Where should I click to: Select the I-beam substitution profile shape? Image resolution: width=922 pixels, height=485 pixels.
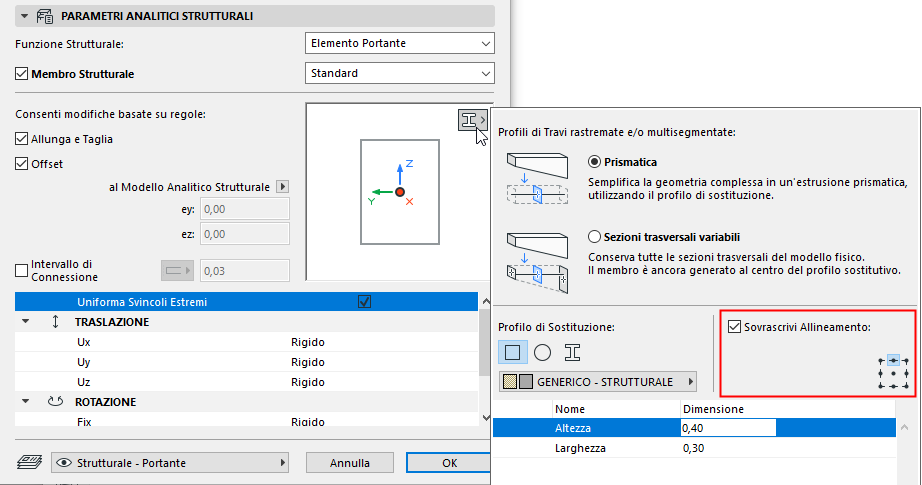coord(572,352)
